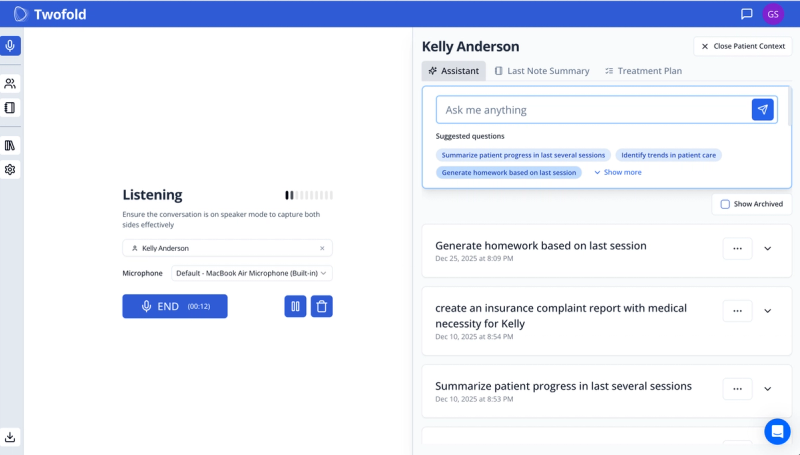Click 'Dec 10, 2025 at 8:54 PM' timestamp

(474, 337)
